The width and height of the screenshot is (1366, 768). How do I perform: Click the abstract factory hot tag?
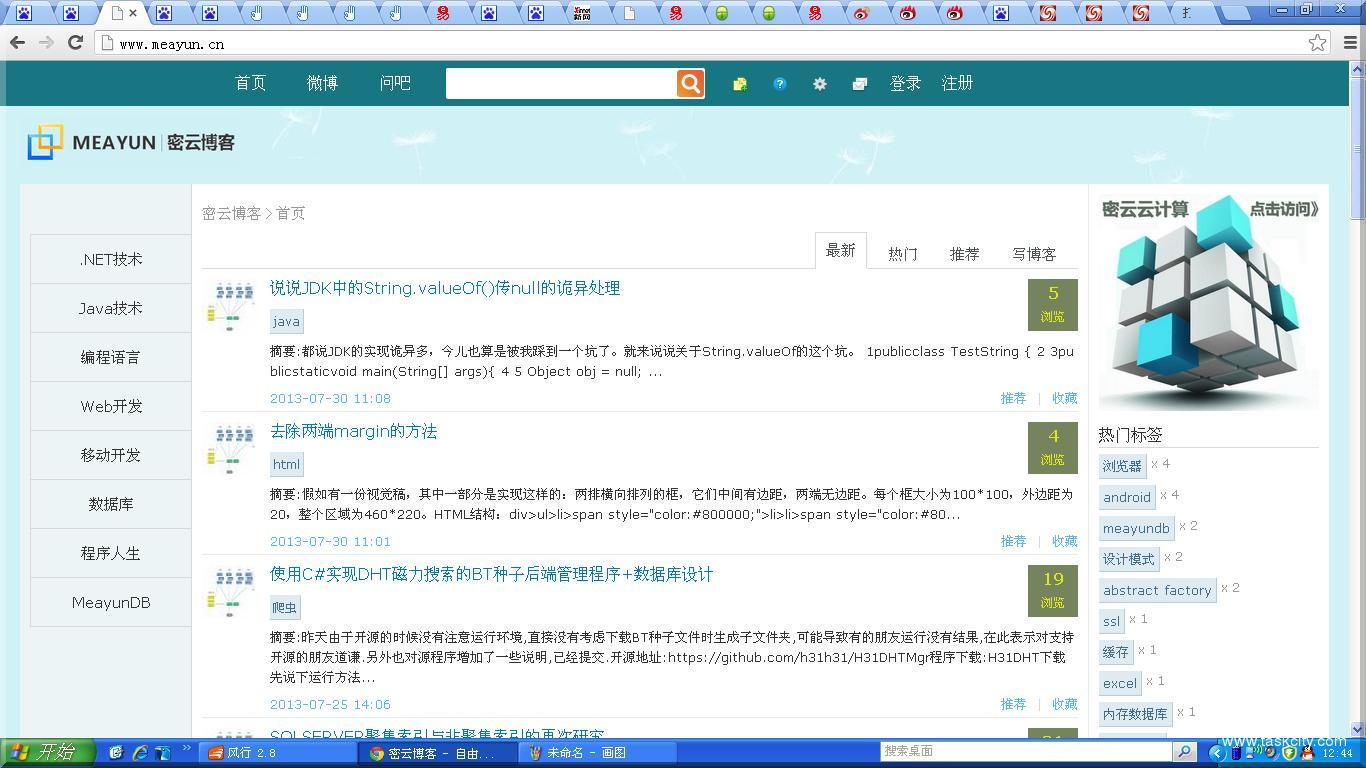(1157, 590)
